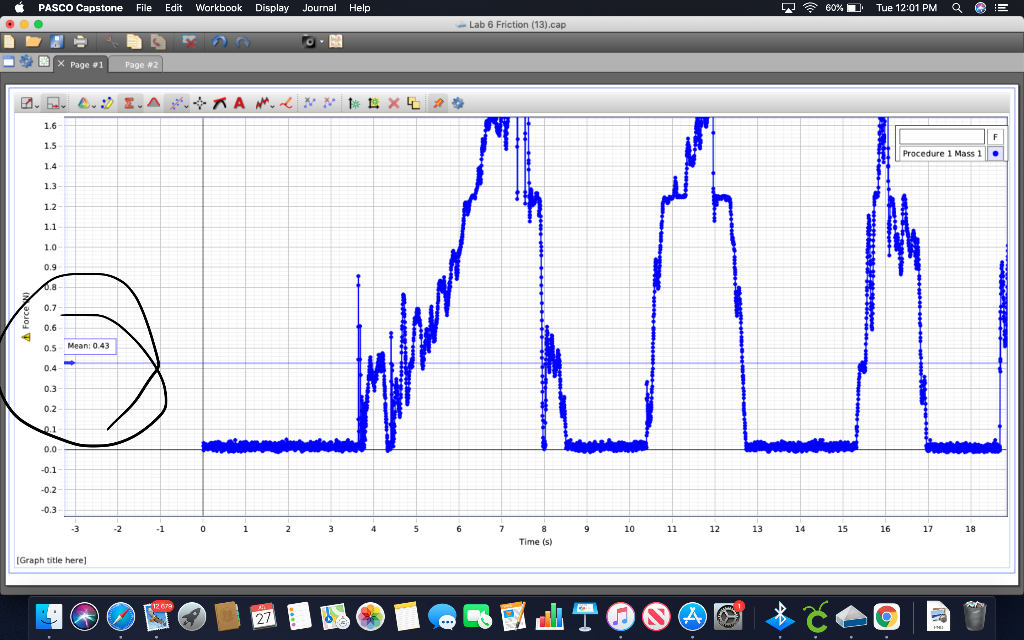Click the add new page icon
Viewport: 1024px width, 640px height.
coord(44,61)
